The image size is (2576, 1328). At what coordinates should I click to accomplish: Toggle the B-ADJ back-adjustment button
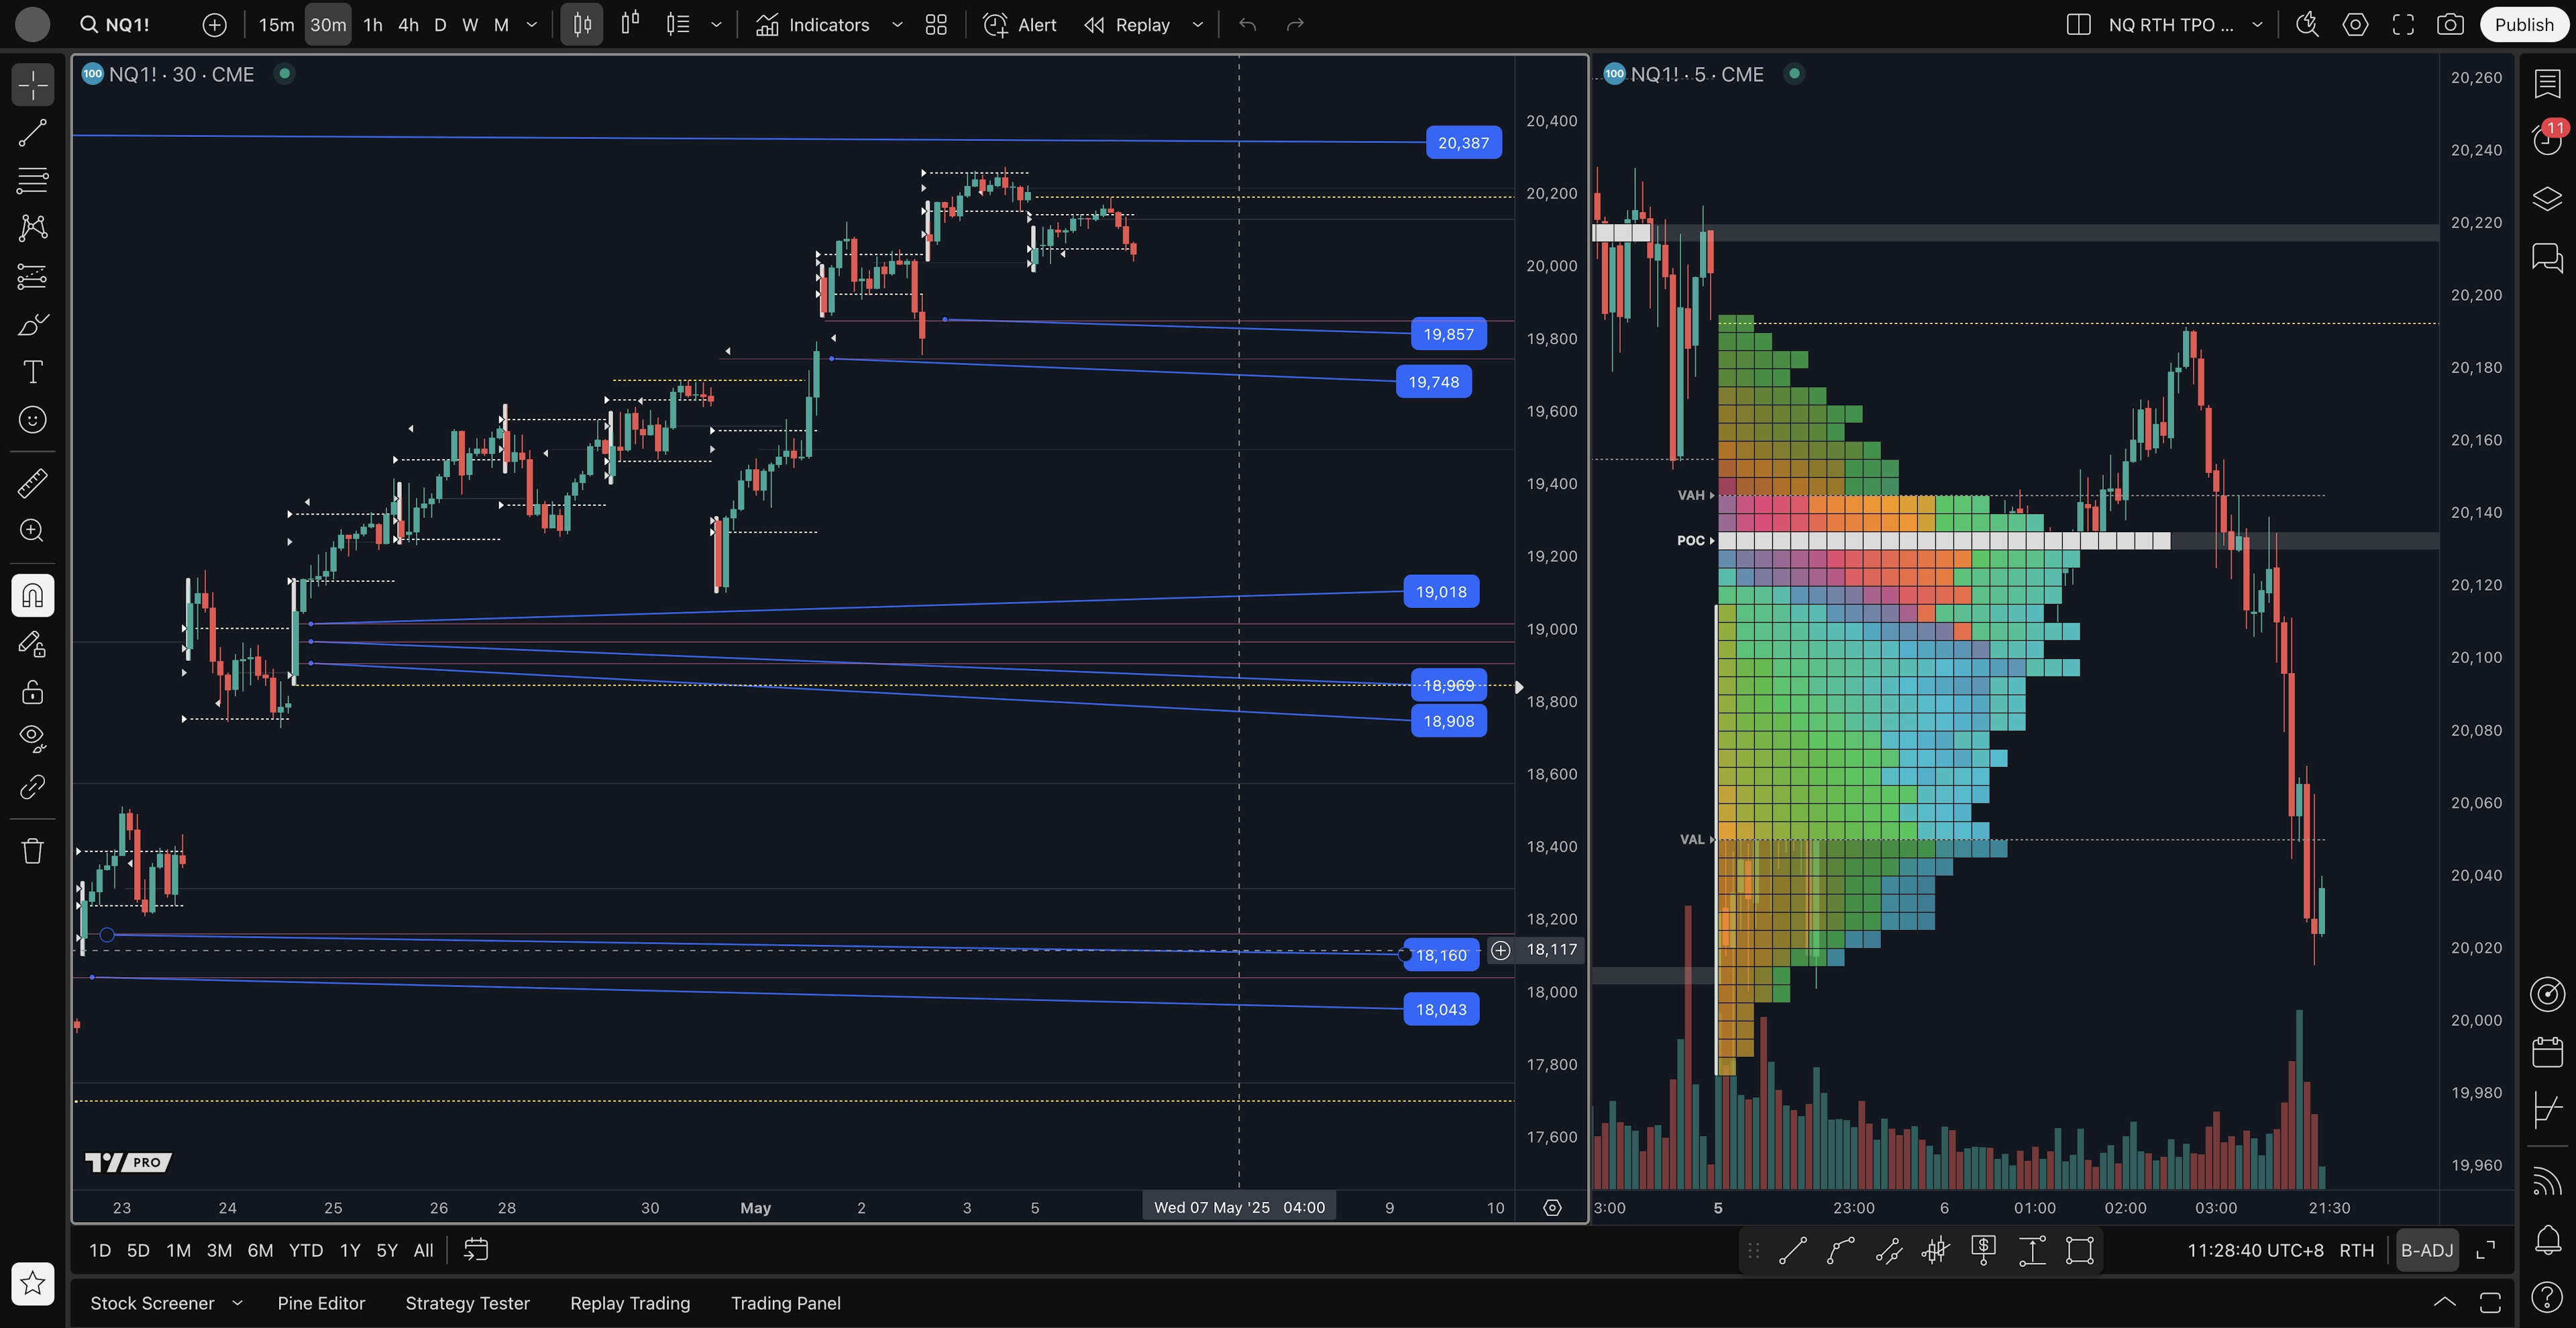tap(2427, 1250)
